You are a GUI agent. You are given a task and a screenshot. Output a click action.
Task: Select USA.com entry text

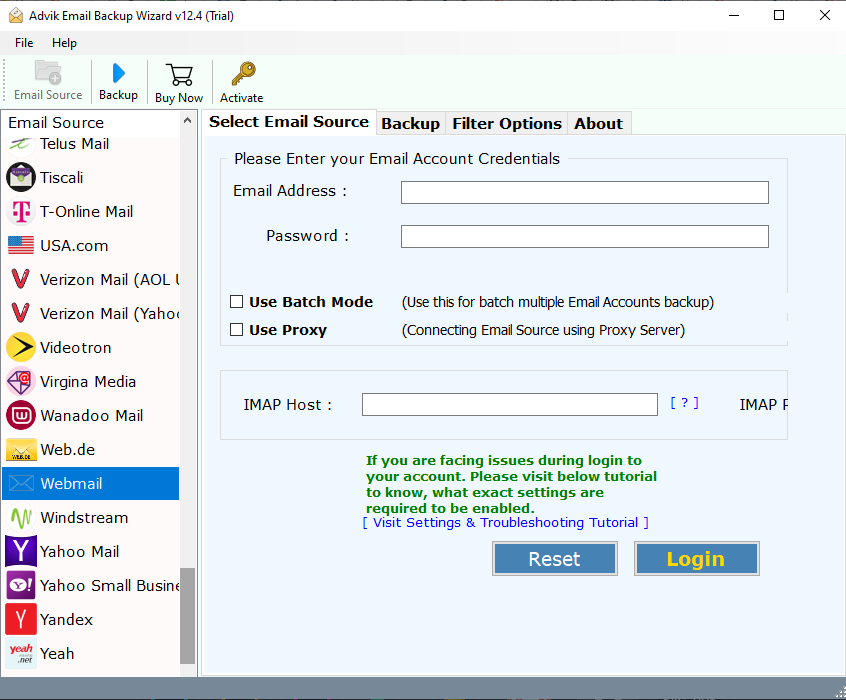pos(74,246)
